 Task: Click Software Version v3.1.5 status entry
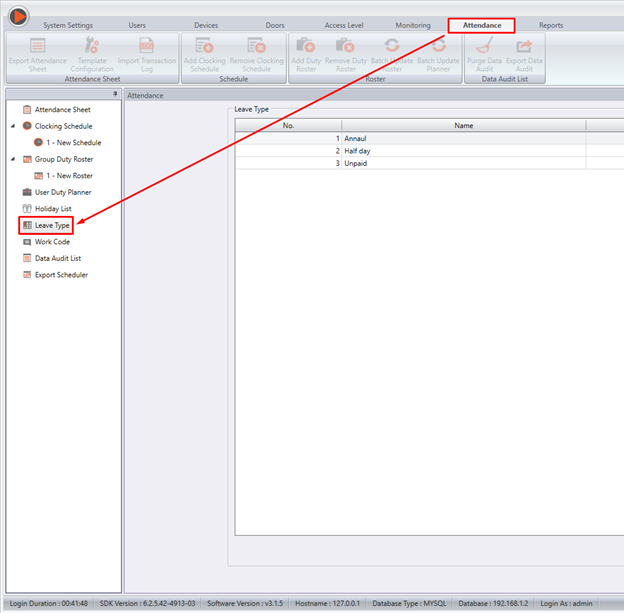click(x=245, y=603)
